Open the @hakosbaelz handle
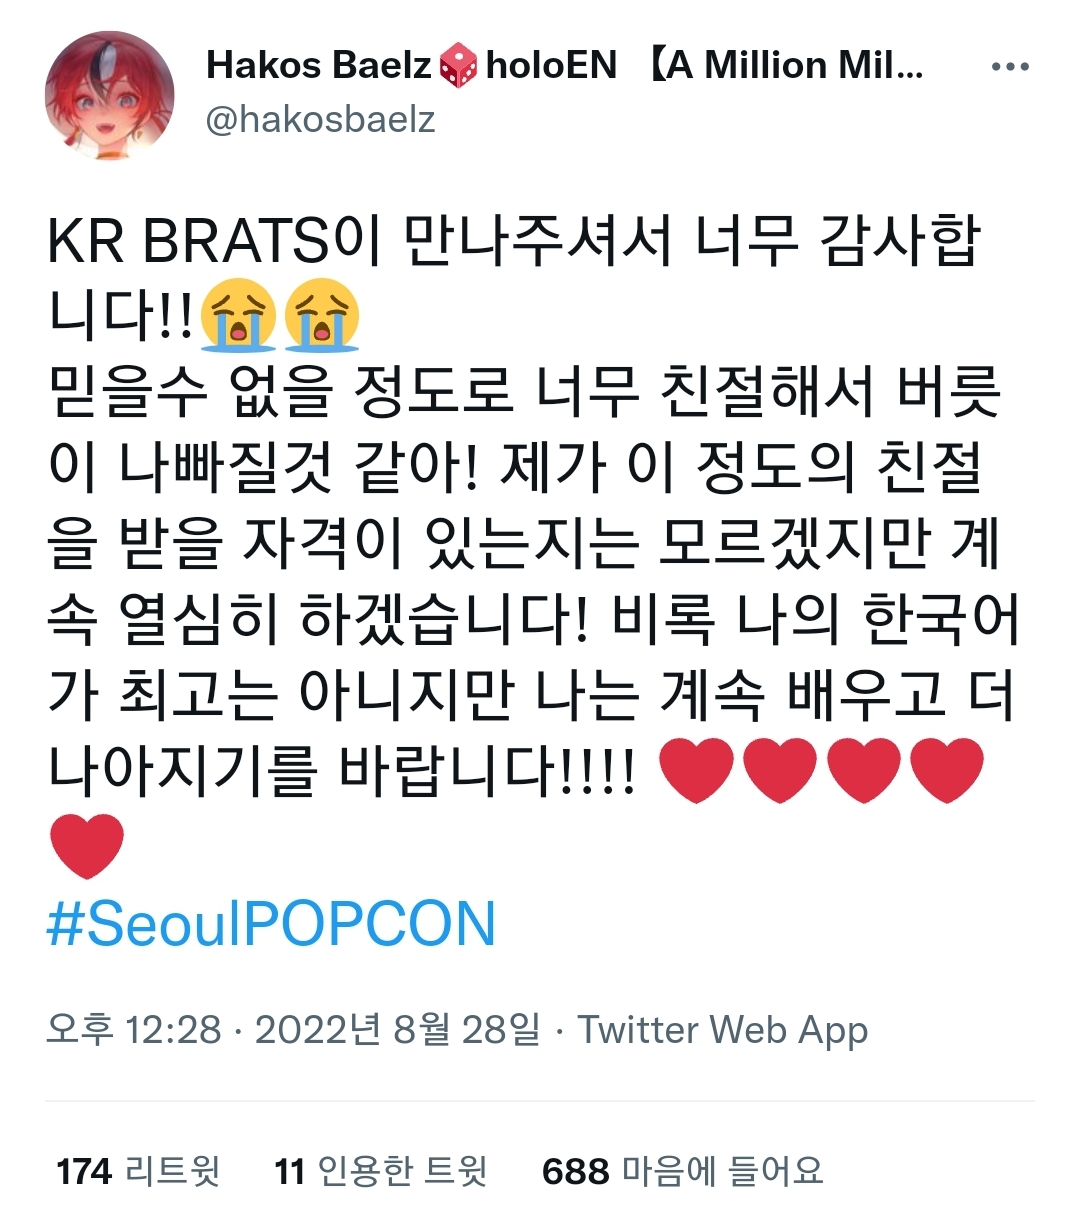The image size is (1080, 1230). pos(320,120)
